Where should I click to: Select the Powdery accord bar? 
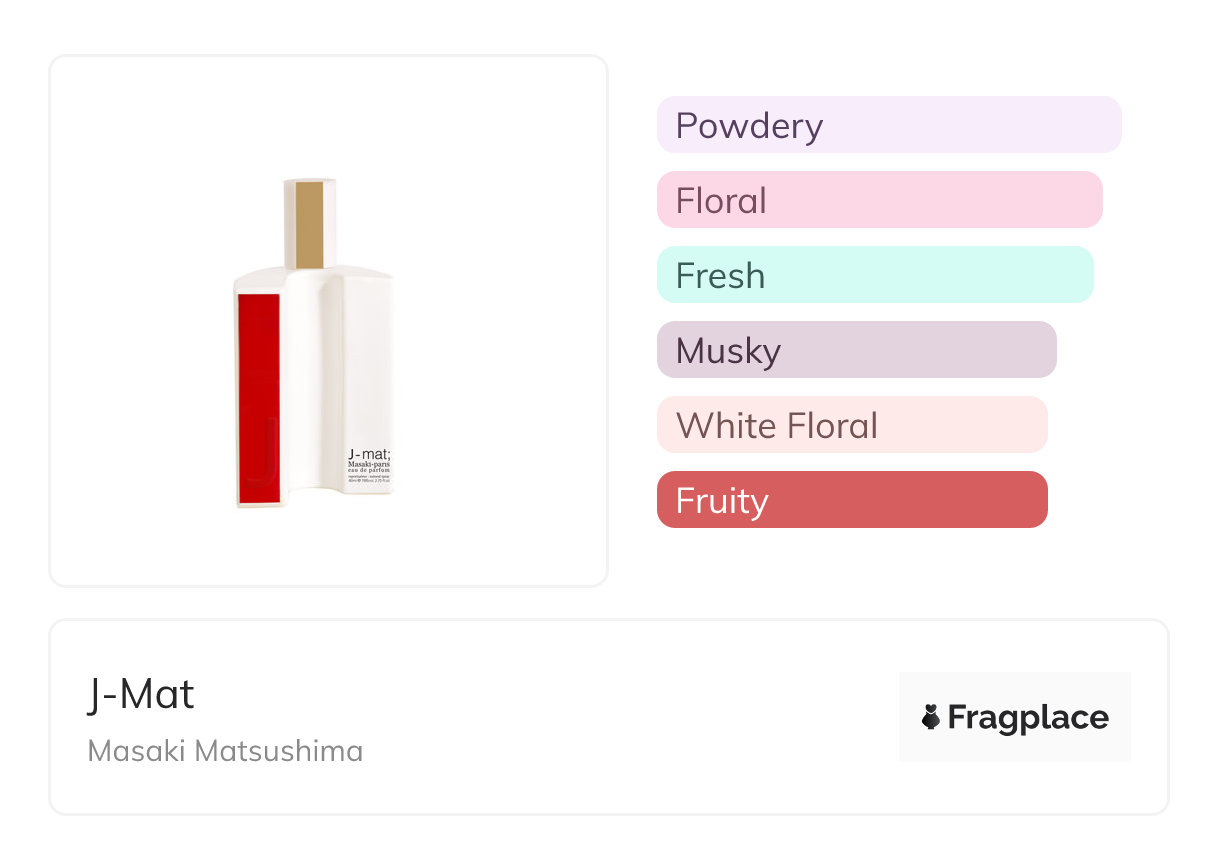pyautogui.click(x=888, y=125)
